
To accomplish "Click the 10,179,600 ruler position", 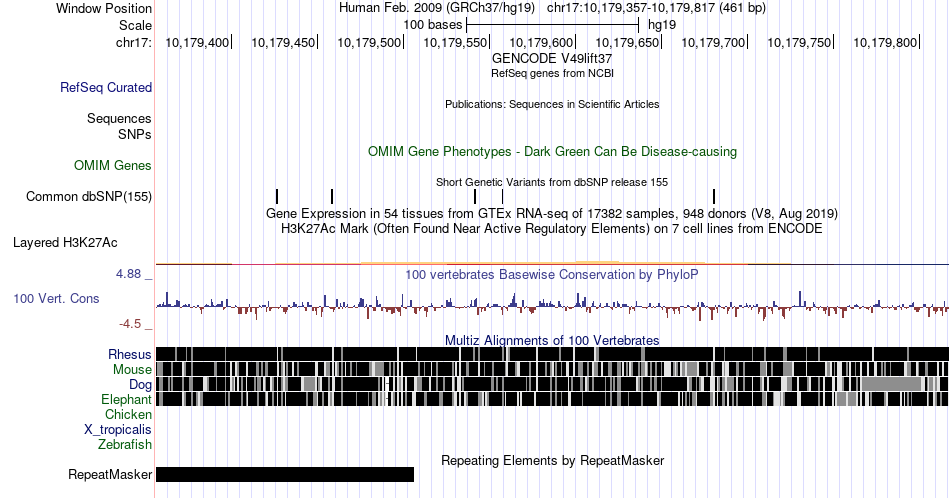I will click(x=541, y=42).
